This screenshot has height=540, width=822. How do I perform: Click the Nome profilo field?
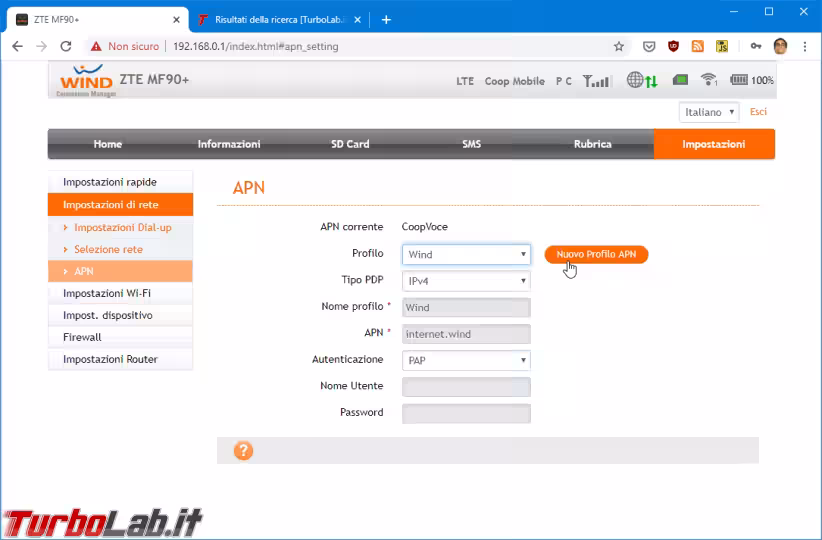click(466, 307)
